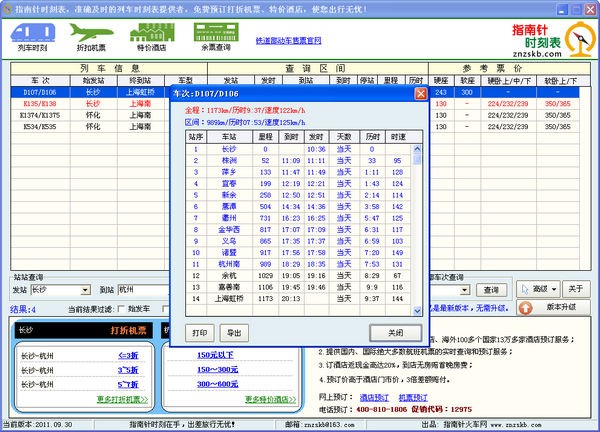Image resolution: width=600 pixels, height=432 pixels.
Task: Select station 杭州南 in stop list
Action: (x=229, y=264)
